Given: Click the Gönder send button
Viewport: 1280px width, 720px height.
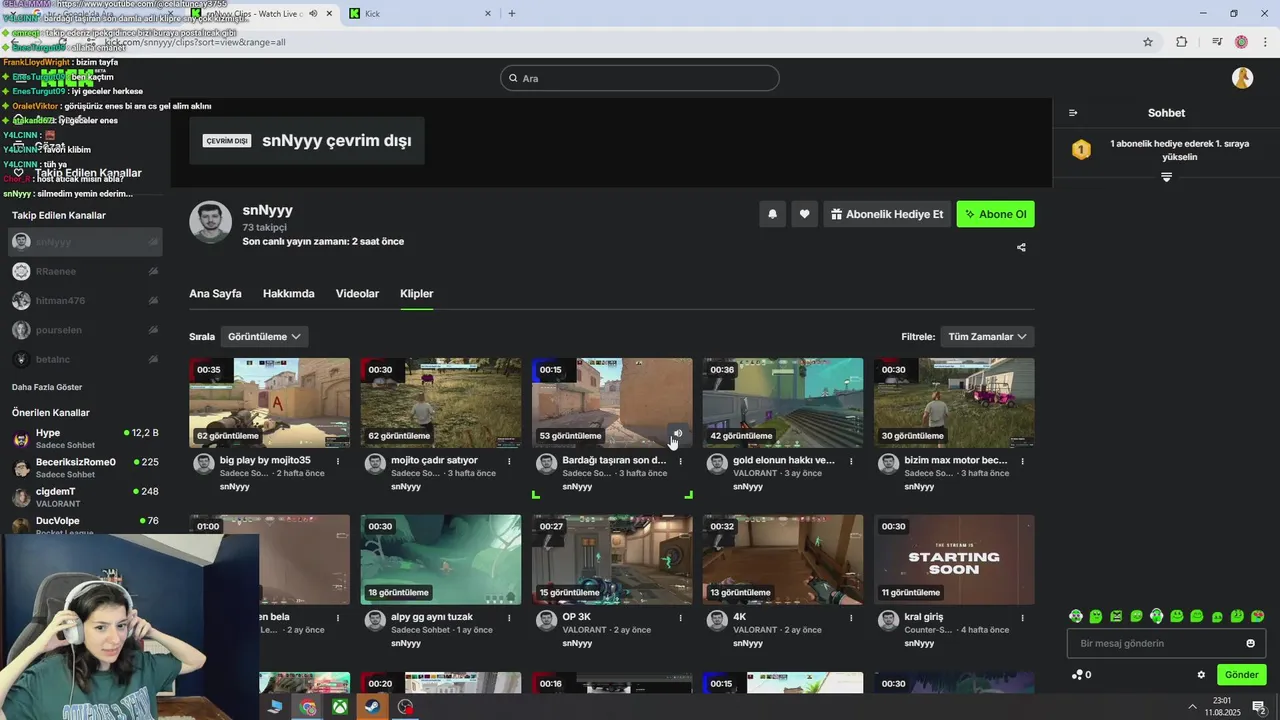Looking at the screenshot, I should click(1241, 675).
